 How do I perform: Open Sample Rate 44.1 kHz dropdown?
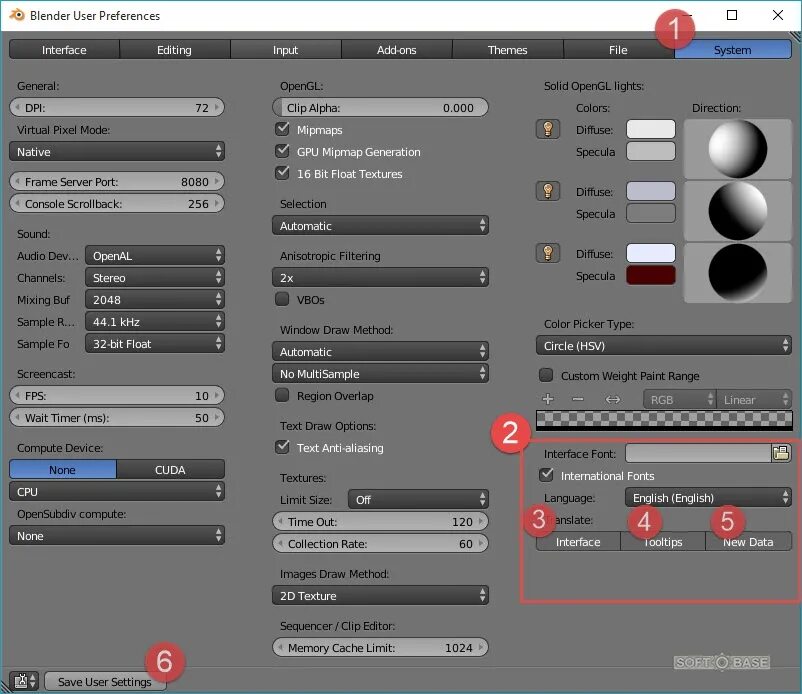pyautogui.click(x=154, y=321)
